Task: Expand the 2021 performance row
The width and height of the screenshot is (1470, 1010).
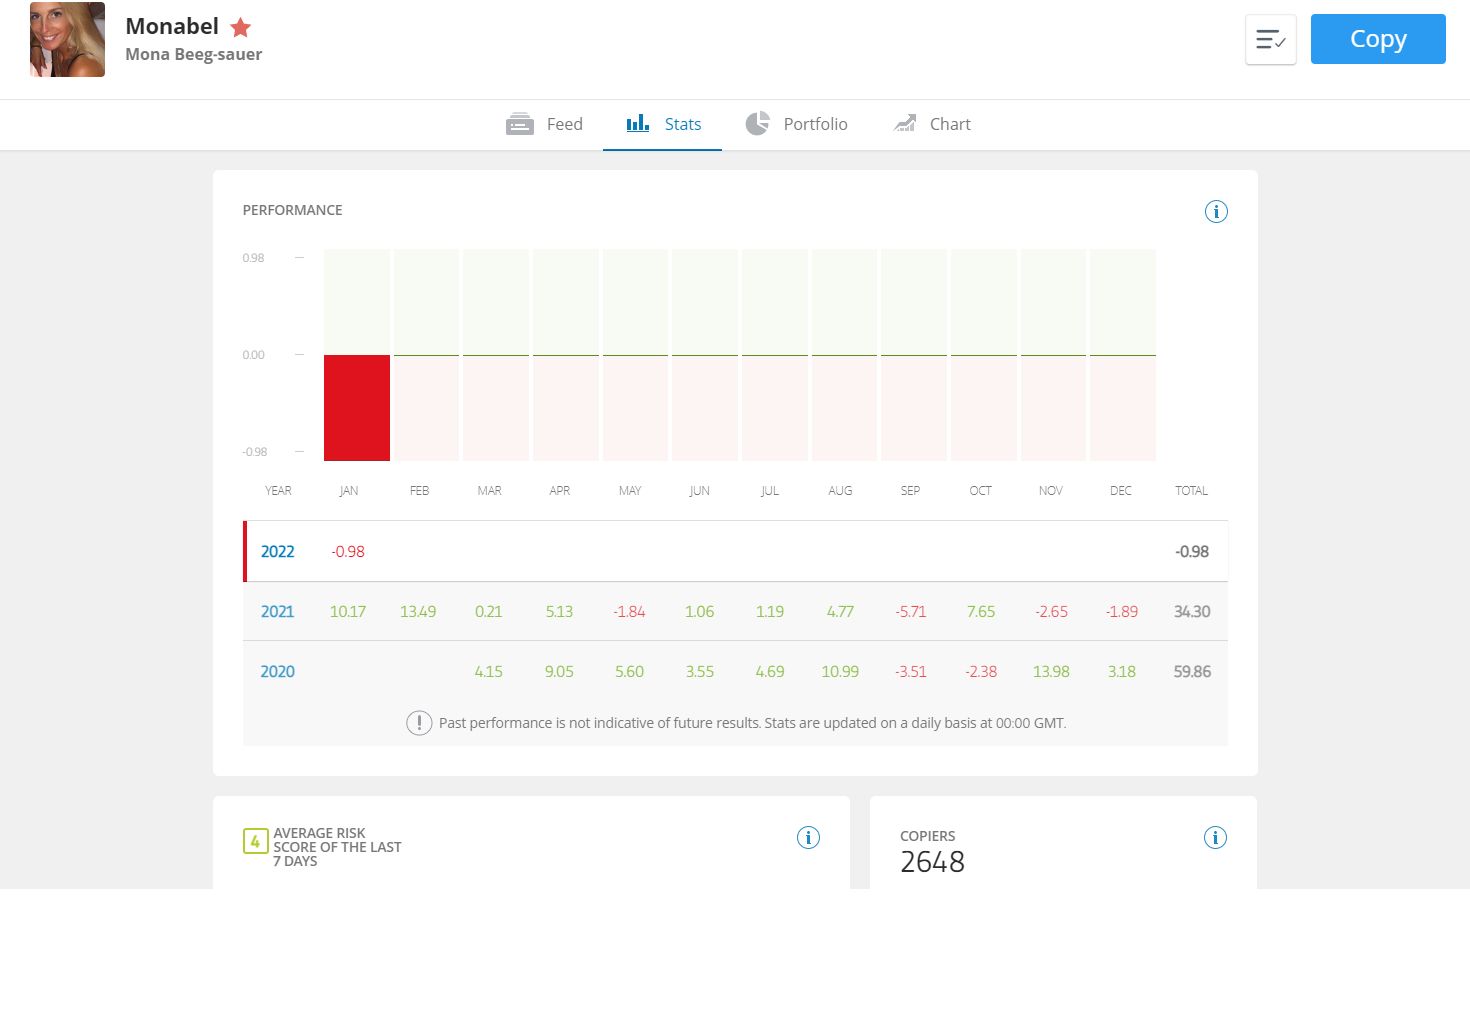Action: click(735, 611)
